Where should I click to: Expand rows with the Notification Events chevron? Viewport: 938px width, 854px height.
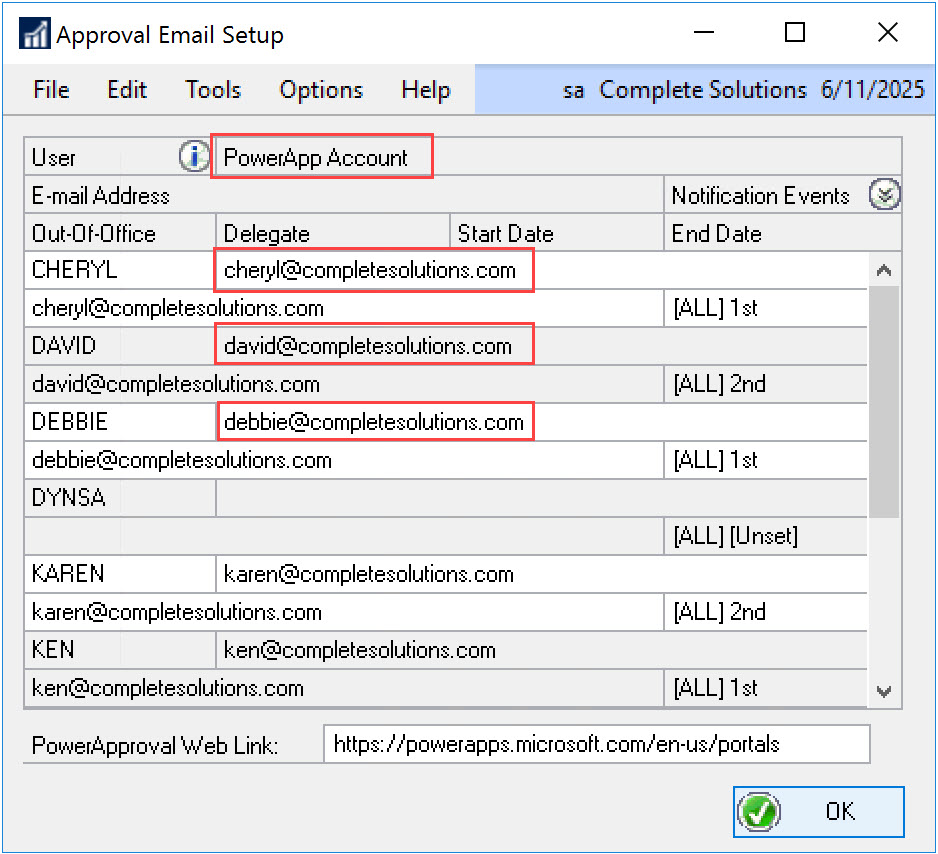(x=884, y=195)
